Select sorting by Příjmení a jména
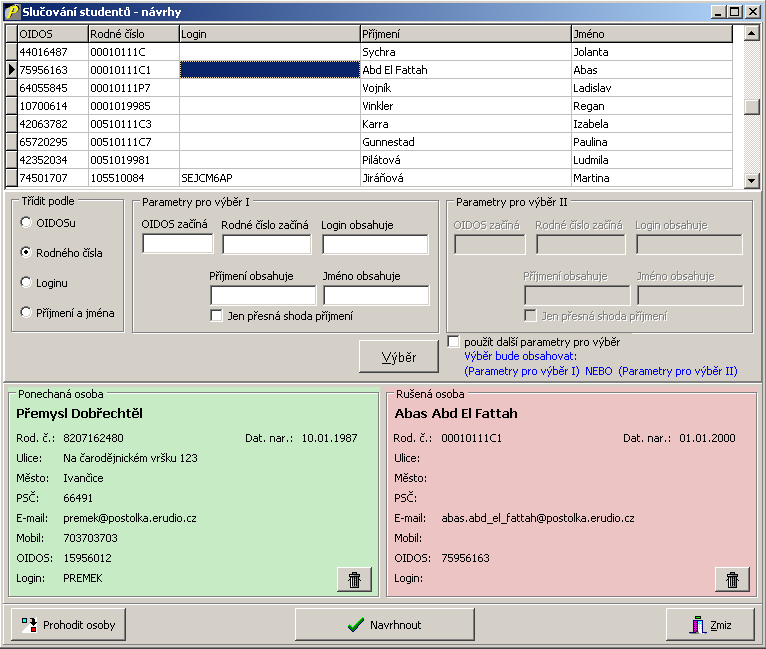Screen dimensions: 766x649 [x=27, y=313]
